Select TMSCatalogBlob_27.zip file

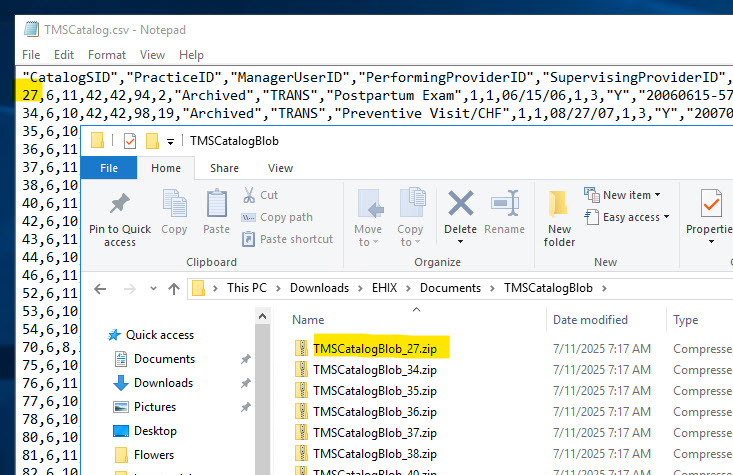[375, 349]
